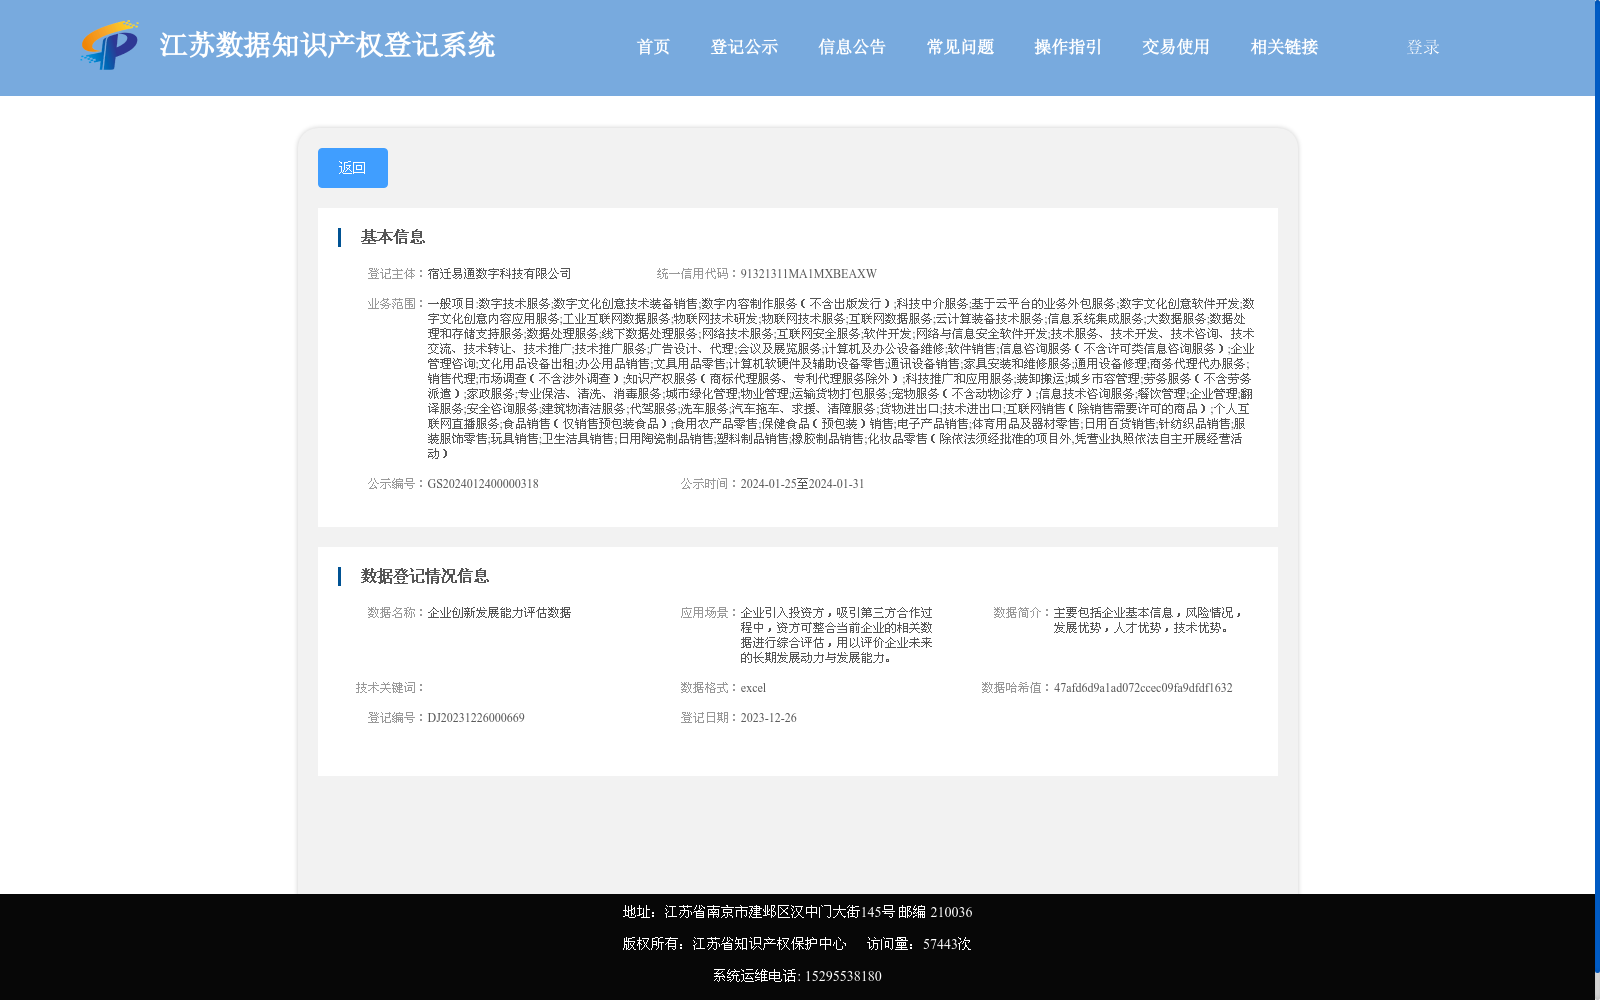Open the 相关链接 menu item
The width and height of the screenshot is (1600, 1000).
pyautogui.click(x=1284, y=47)
